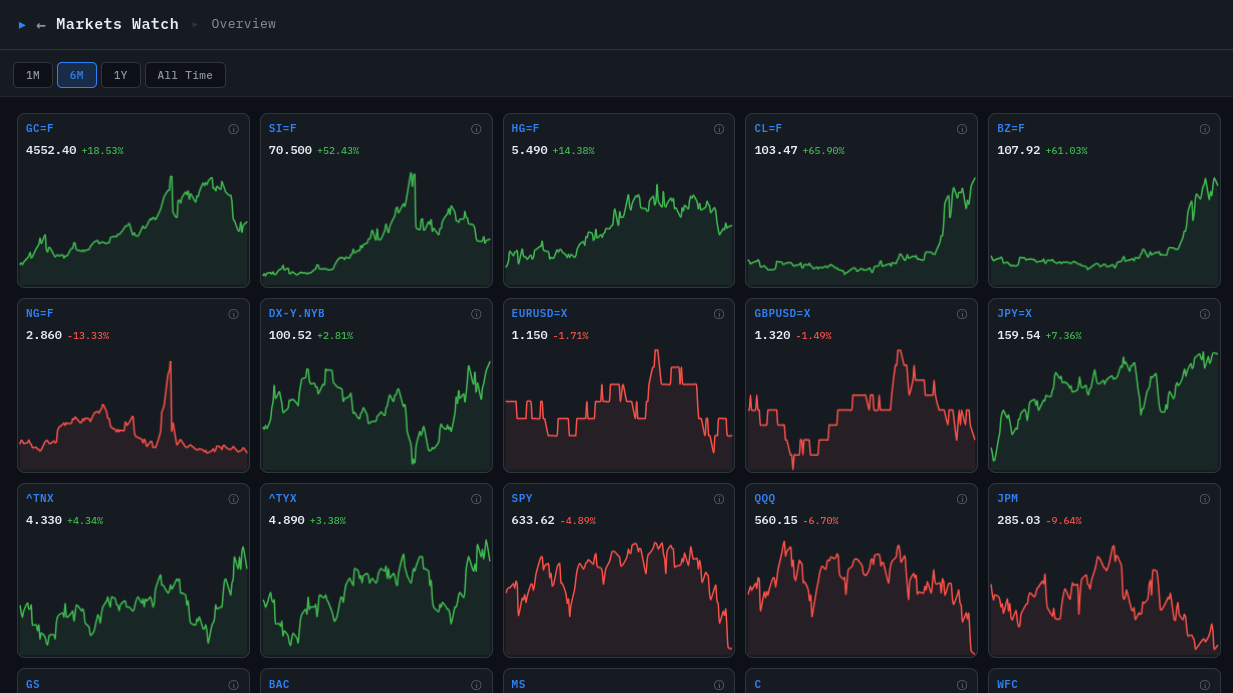Viewport: 1233px width, 693px height.
Task: Open the BZ=F ticker link
Action: click(1010, 129)
